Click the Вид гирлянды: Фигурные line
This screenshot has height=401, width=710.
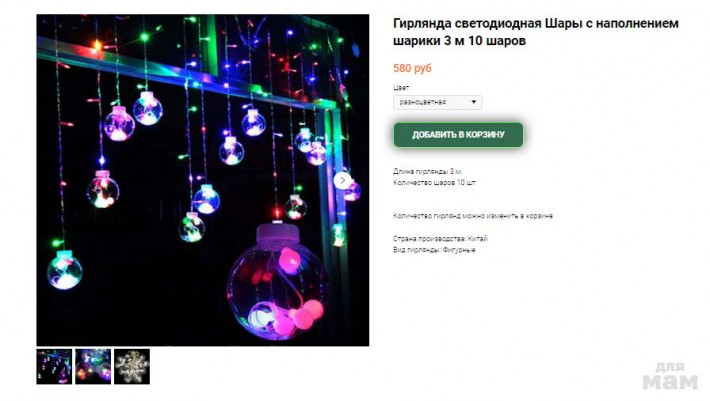(434, 250)
